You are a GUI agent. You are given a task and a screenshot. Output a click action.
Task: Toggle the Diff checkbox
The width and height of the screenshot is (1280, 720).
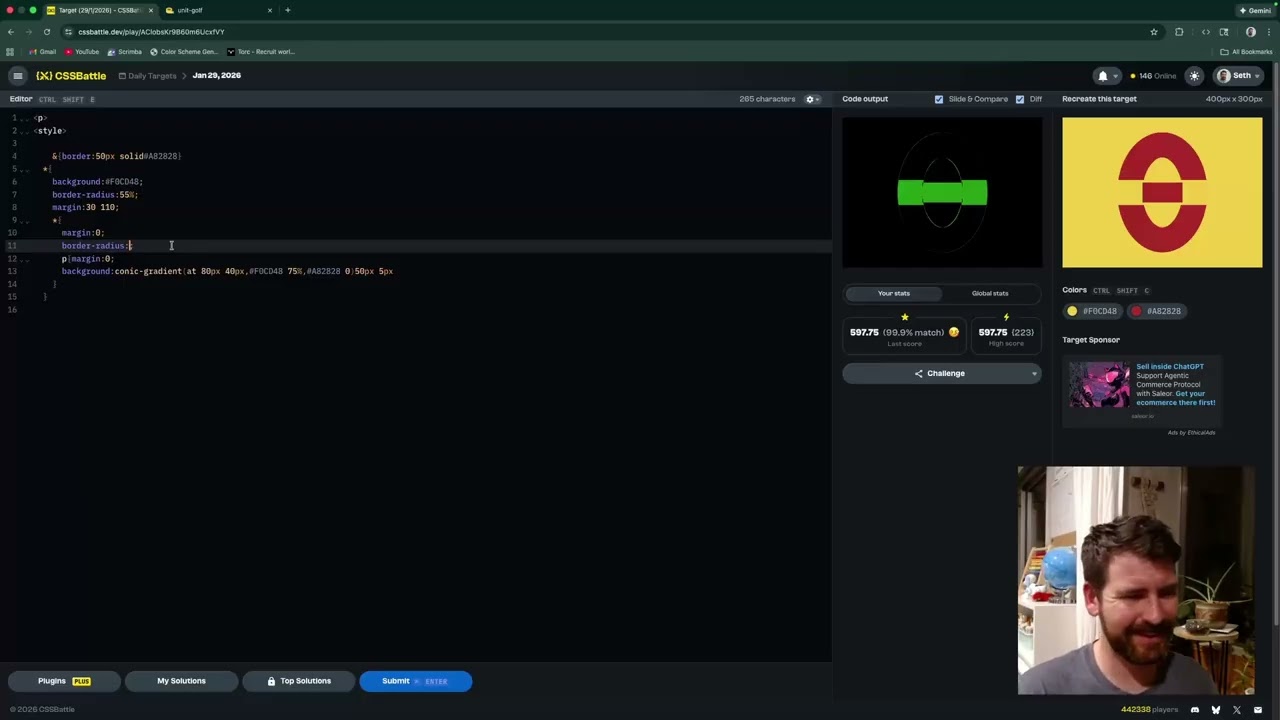click(1020, 99)
